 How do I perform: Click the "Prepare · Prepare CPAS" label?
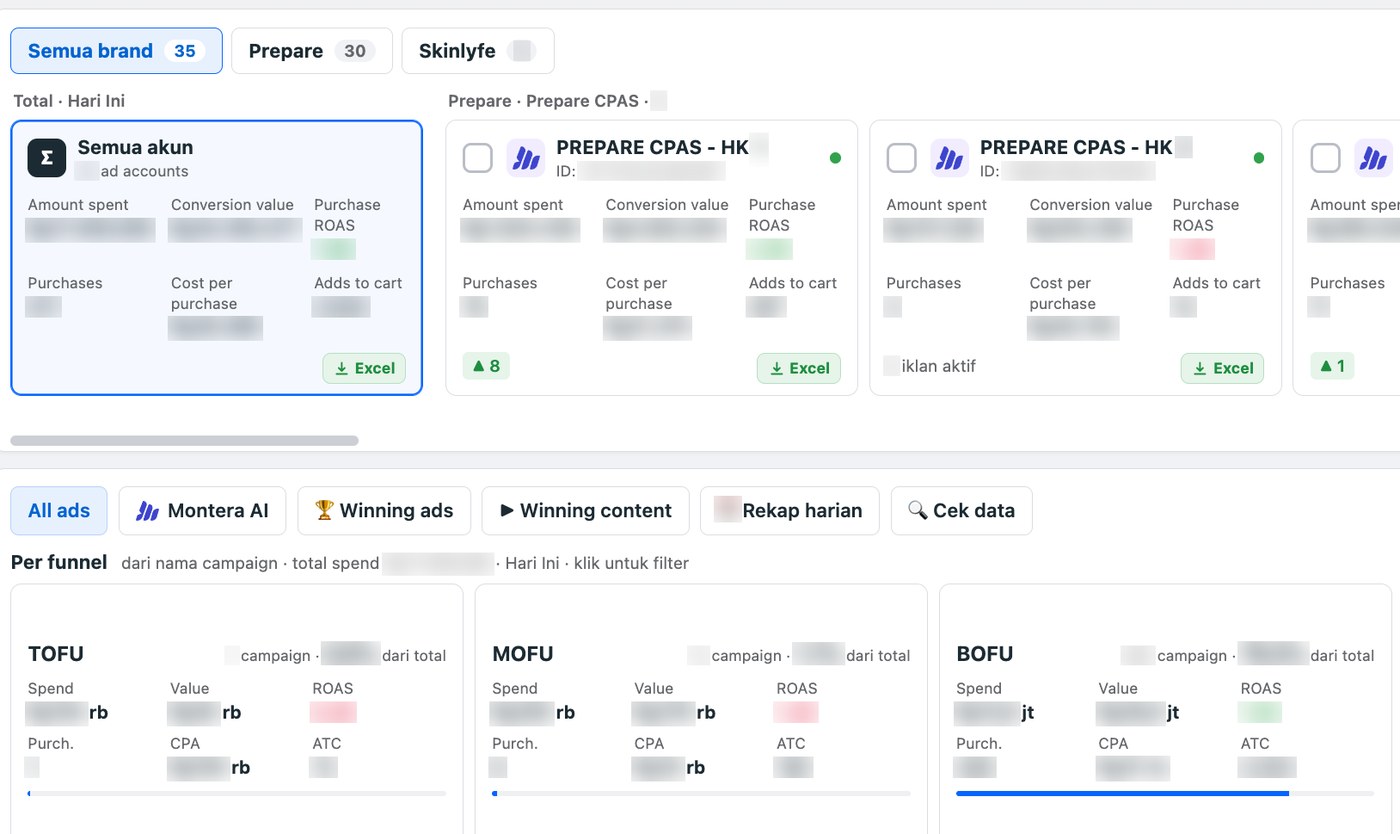543,101
